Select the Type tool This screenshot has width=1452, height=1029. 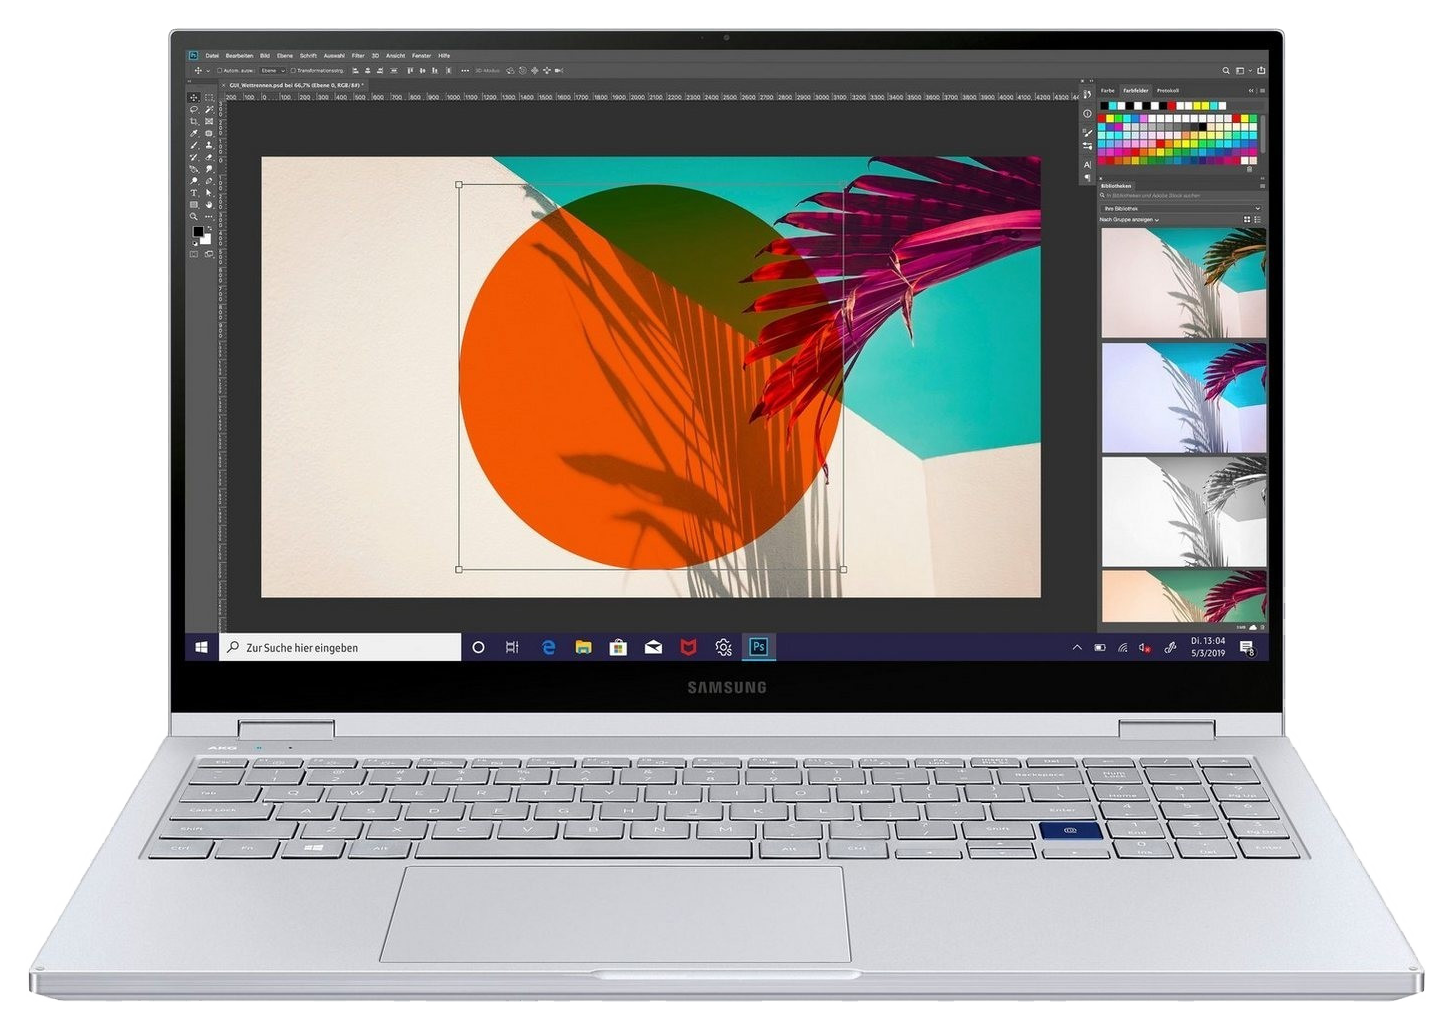[x=194, y=193]
